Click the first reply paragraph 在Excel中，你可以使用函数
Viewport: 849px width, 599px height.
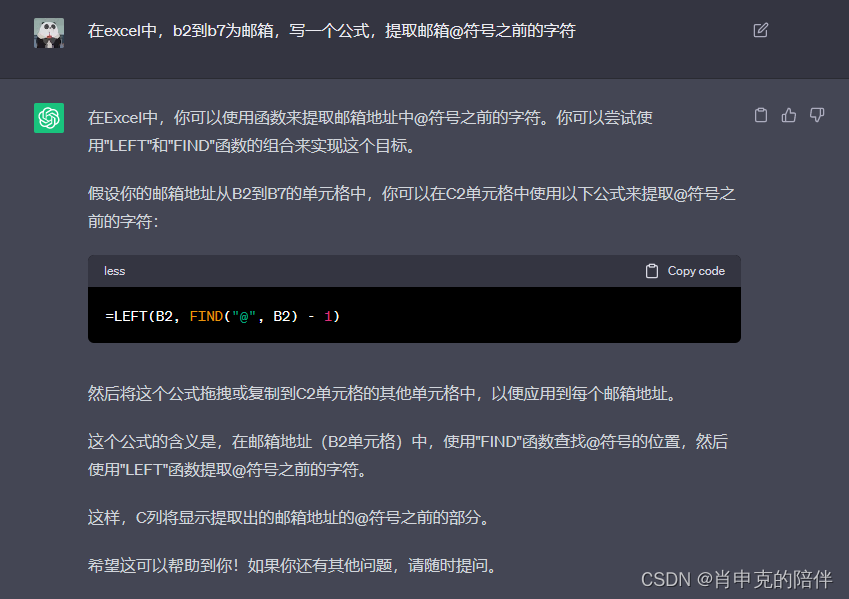pyautogui.click(x=370, y=132)
